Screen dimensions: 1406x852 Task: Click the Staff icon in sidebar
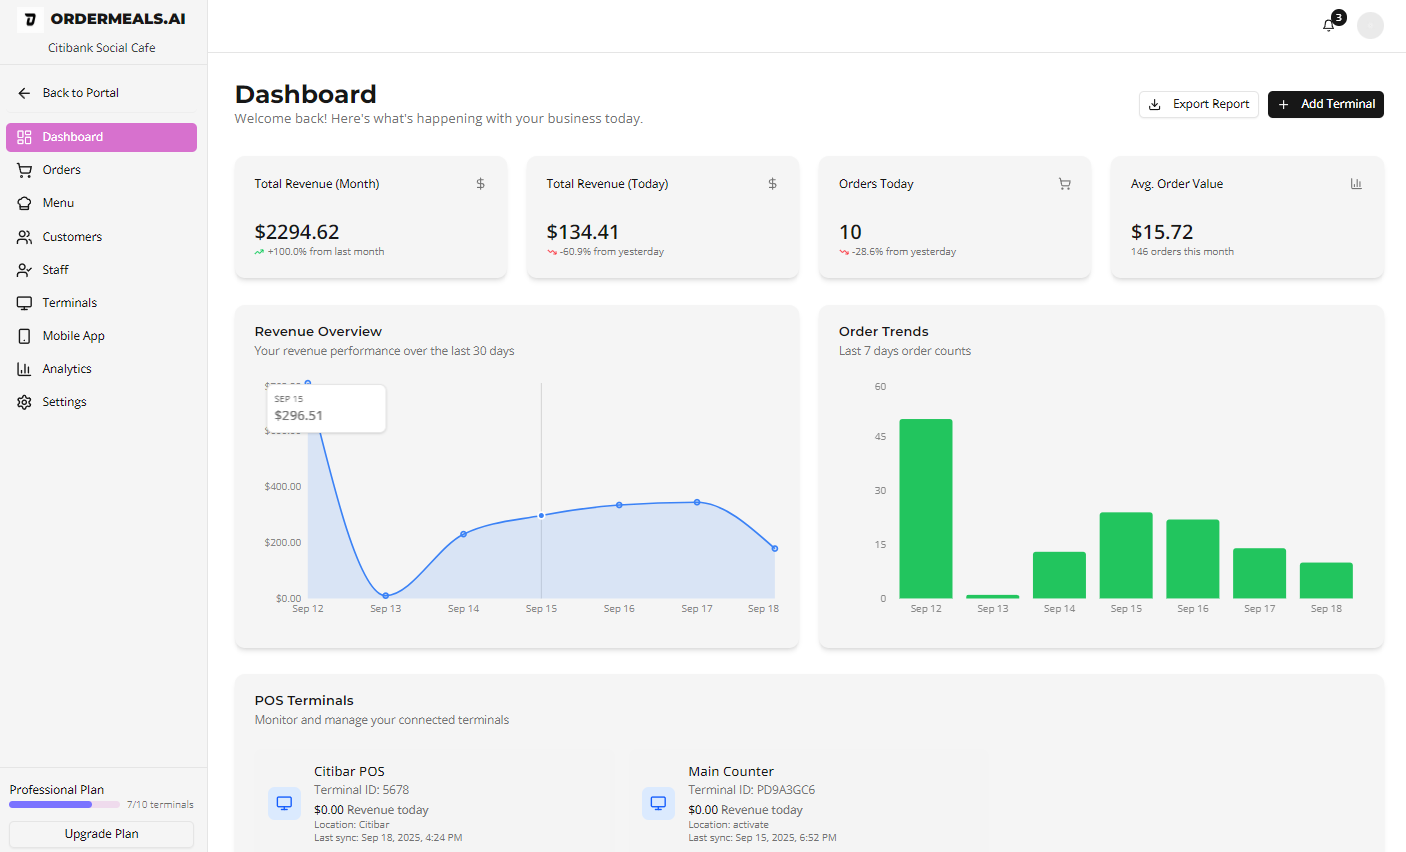(23, 269)
